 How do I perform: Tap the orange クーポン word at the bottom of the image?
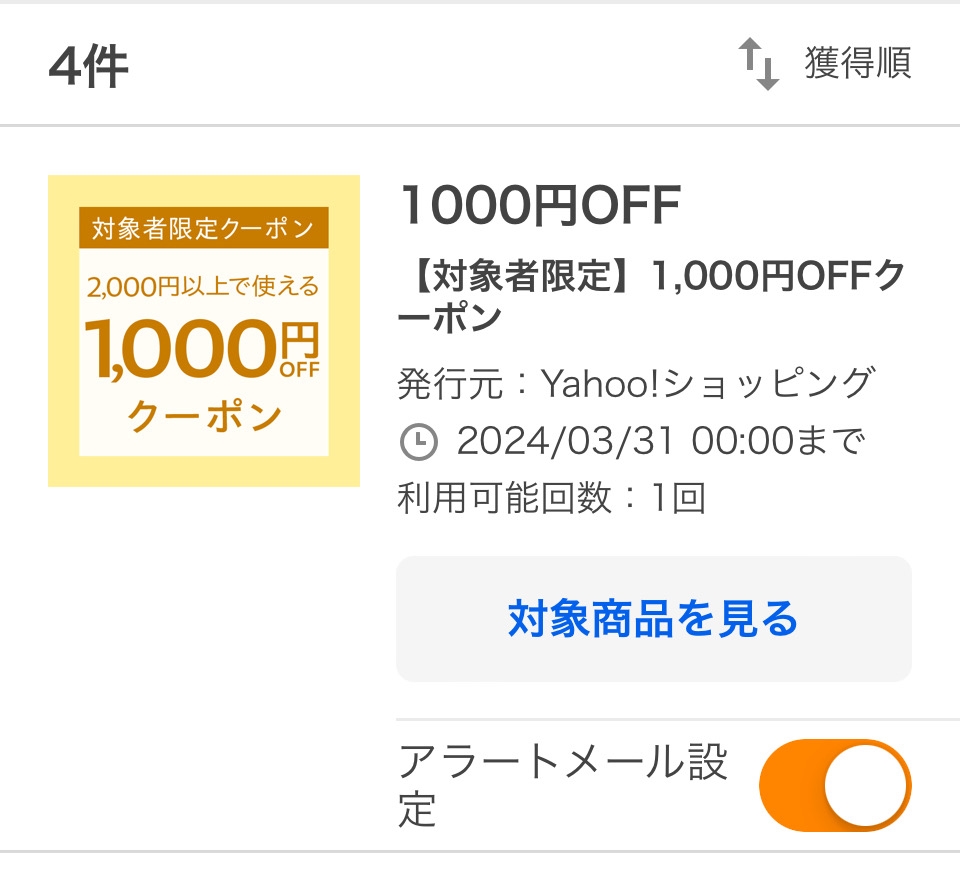pyautogui.click(x=204, y=416)
